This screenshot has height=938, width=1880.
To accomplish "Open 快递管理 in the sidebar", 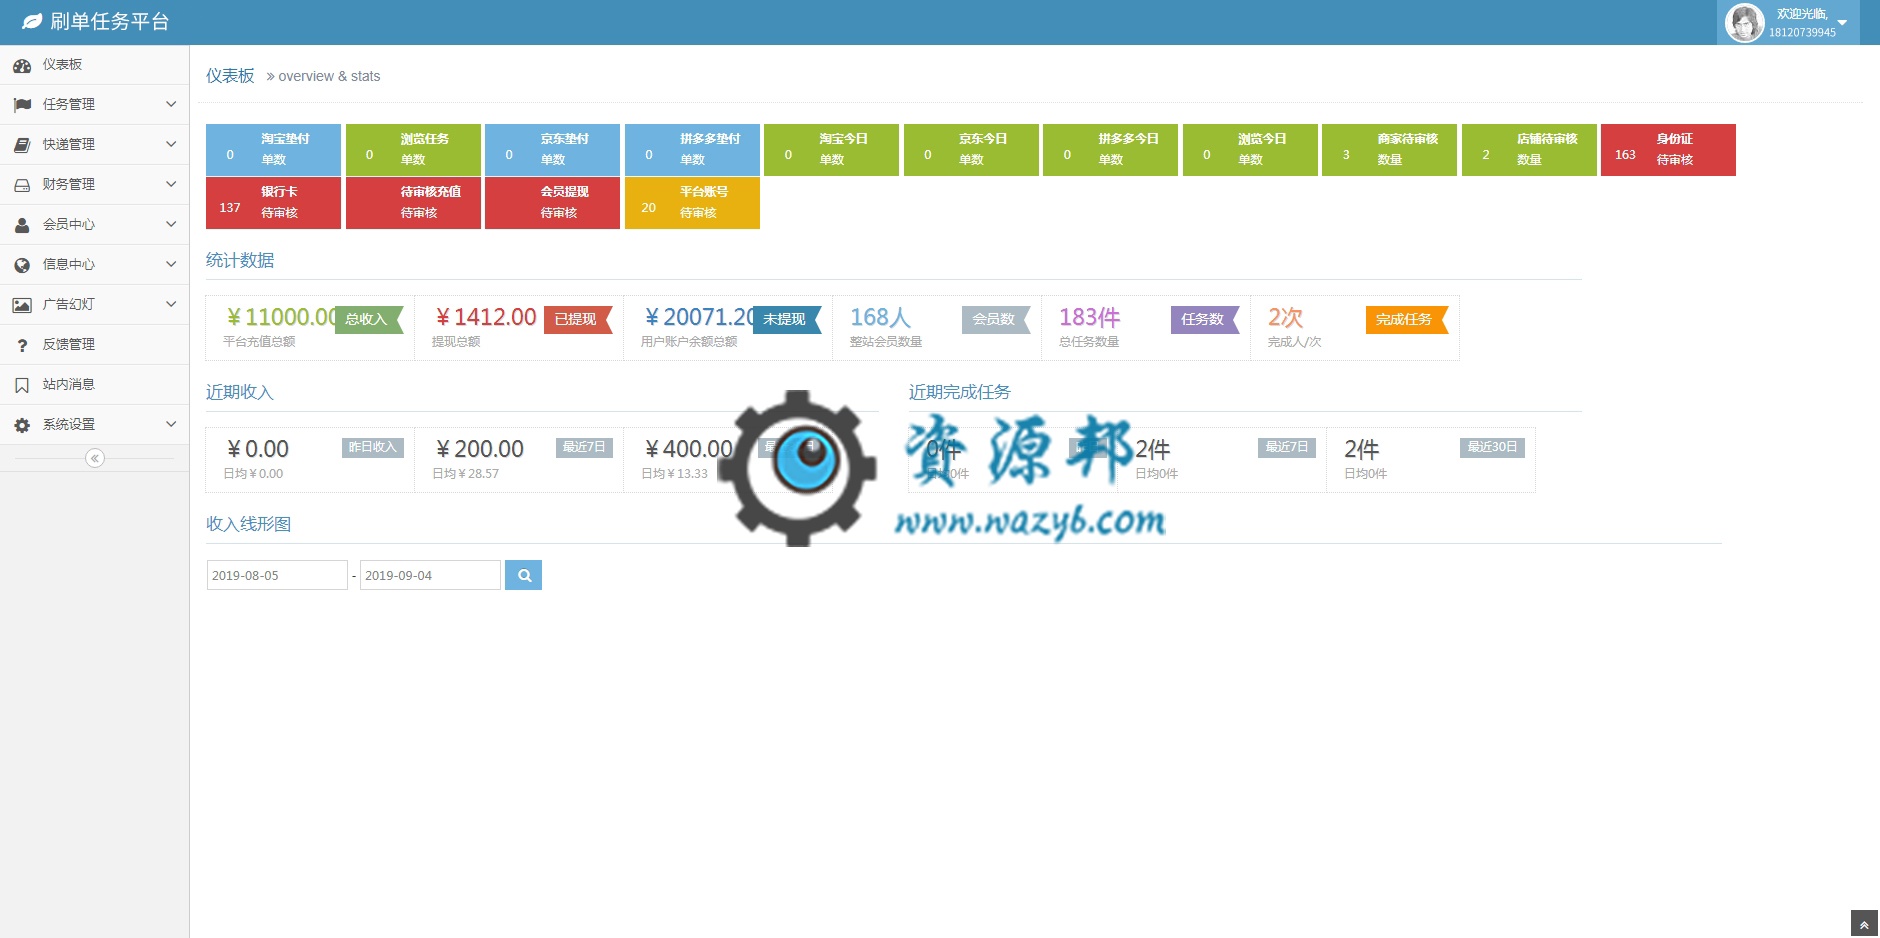I will pyautogui.click(x=94, y=144).
